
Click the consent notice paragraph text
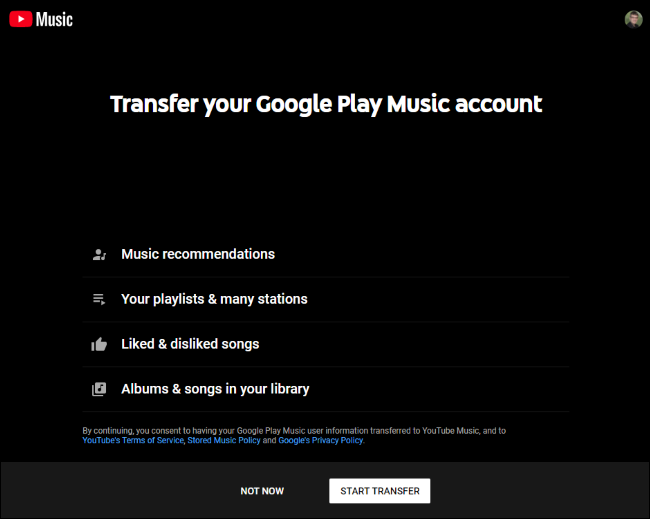pos(294,435)
